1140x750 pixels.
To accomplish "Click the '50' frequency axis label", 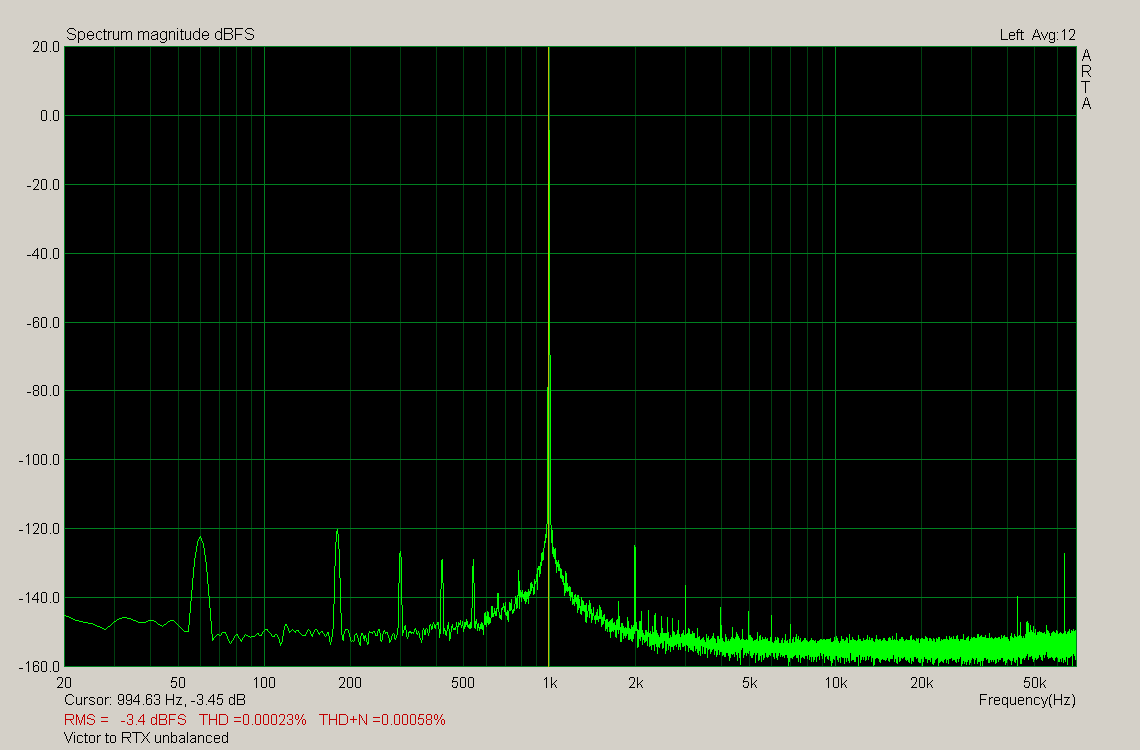I will (177, 683).
